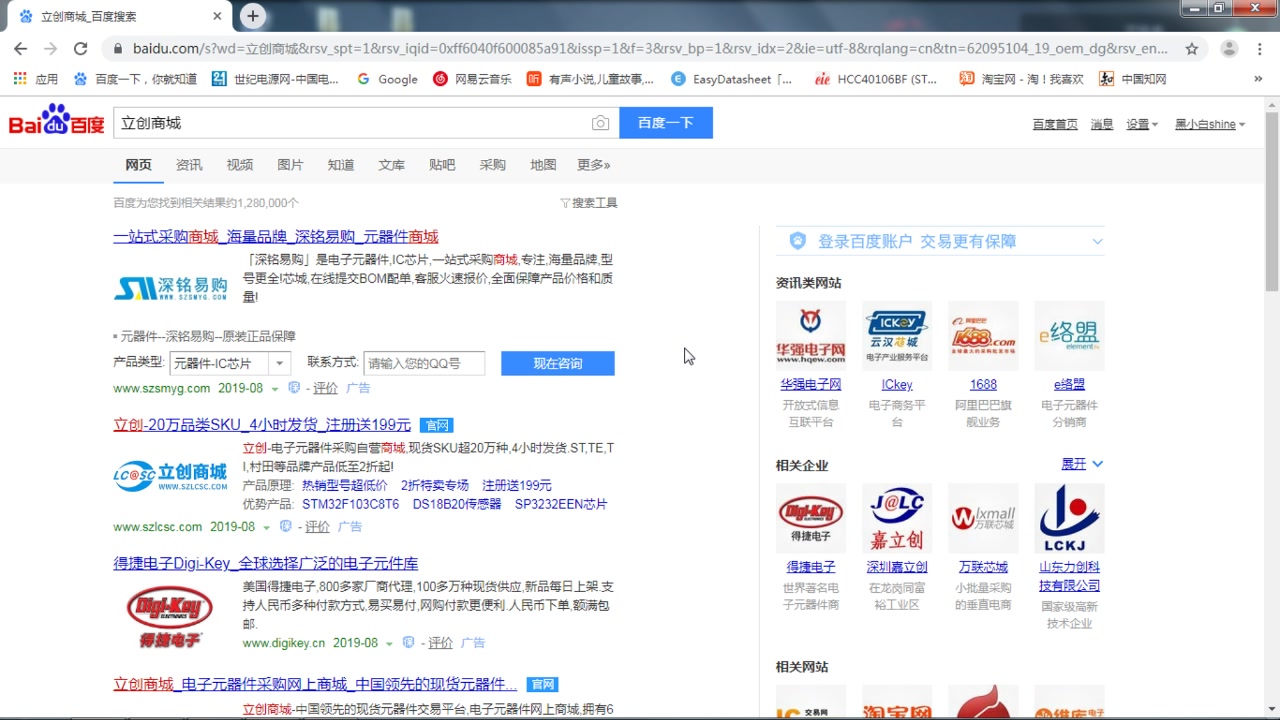Click the ICkey 云汉芯城 site icon
This screenshot has width=1280, height=720.
(897, 336)
